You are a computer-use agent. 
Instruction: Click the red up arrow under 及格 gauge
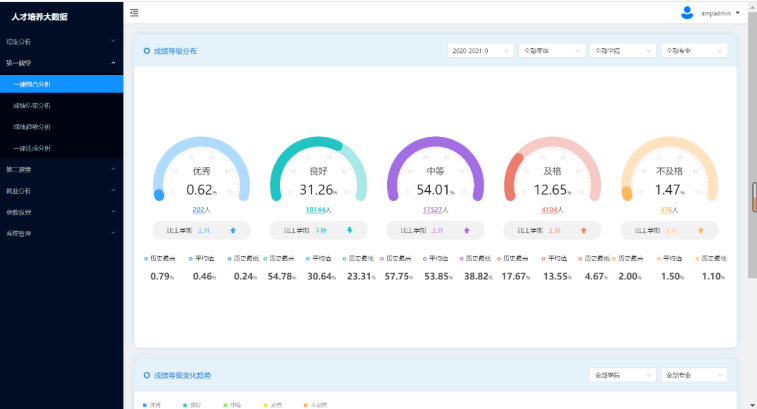click(x=583, y=230)
